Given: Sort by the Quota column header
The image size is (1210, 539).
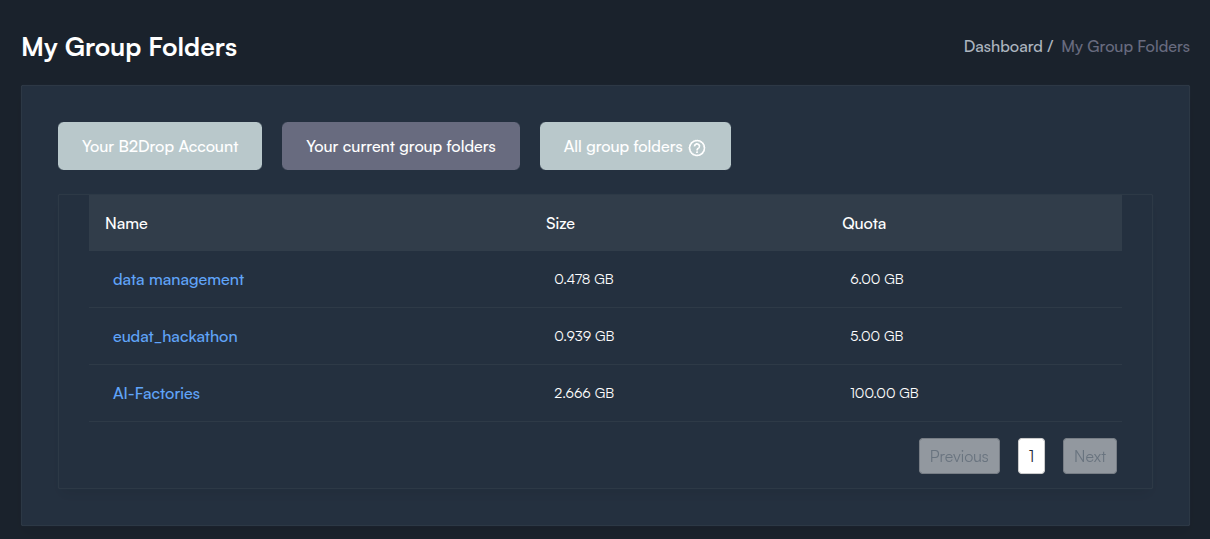Looking at the screenshot, I should pos(864,223).
